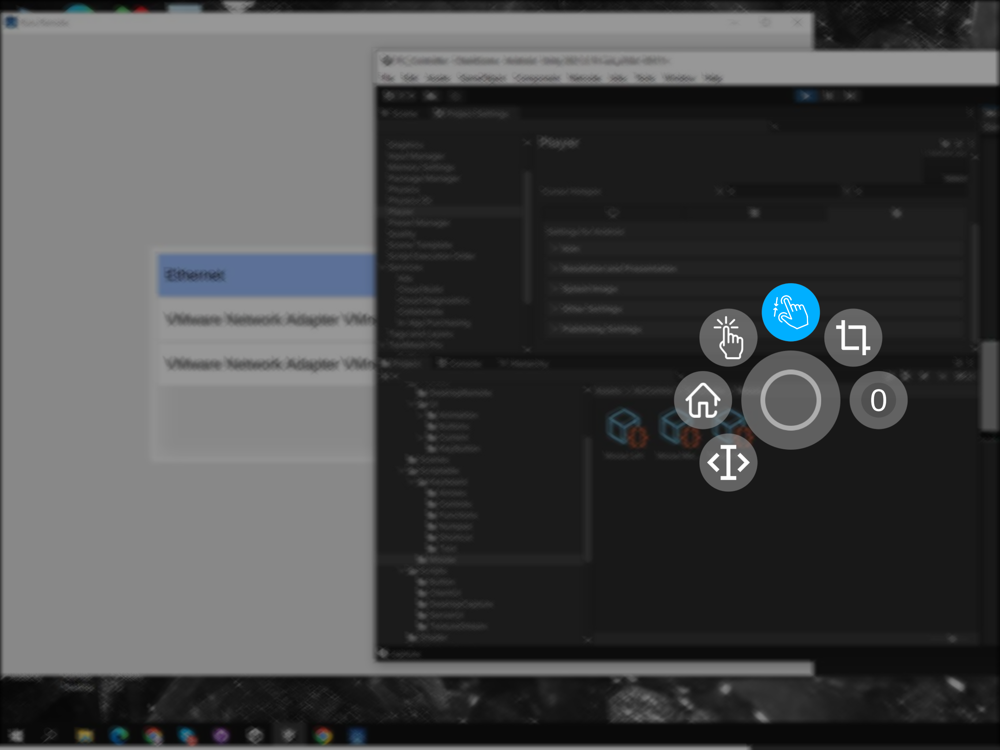
Task: Open the File menu in Unity
Action: 388,78
